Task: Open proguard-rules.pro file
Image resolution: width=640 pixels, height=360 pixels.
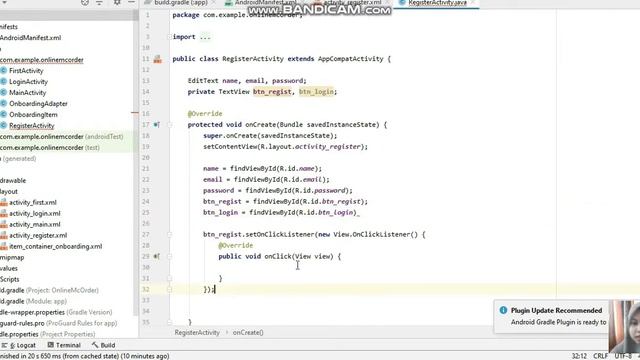Action: [x=58, y=323]
